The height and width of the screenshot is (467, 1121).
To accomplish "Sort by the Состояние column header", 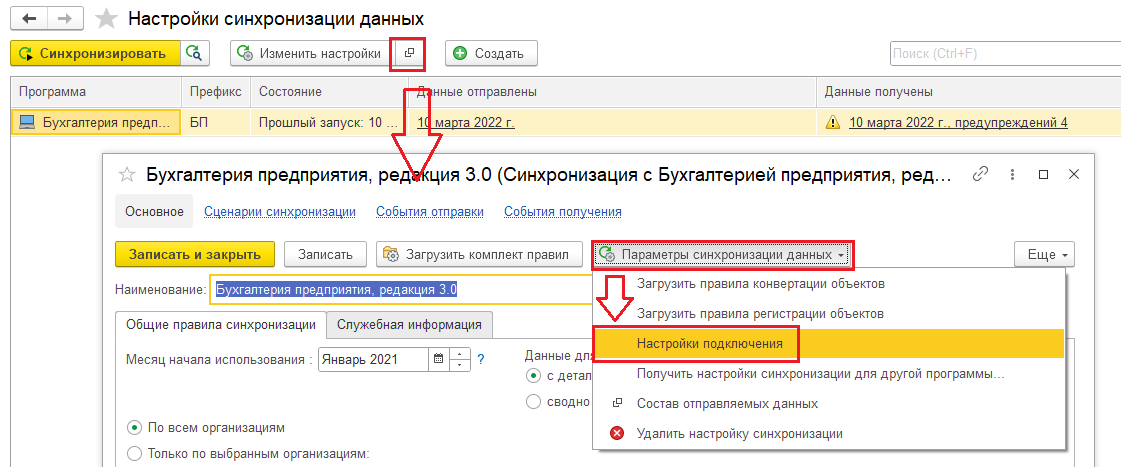I will click(329, 92).
